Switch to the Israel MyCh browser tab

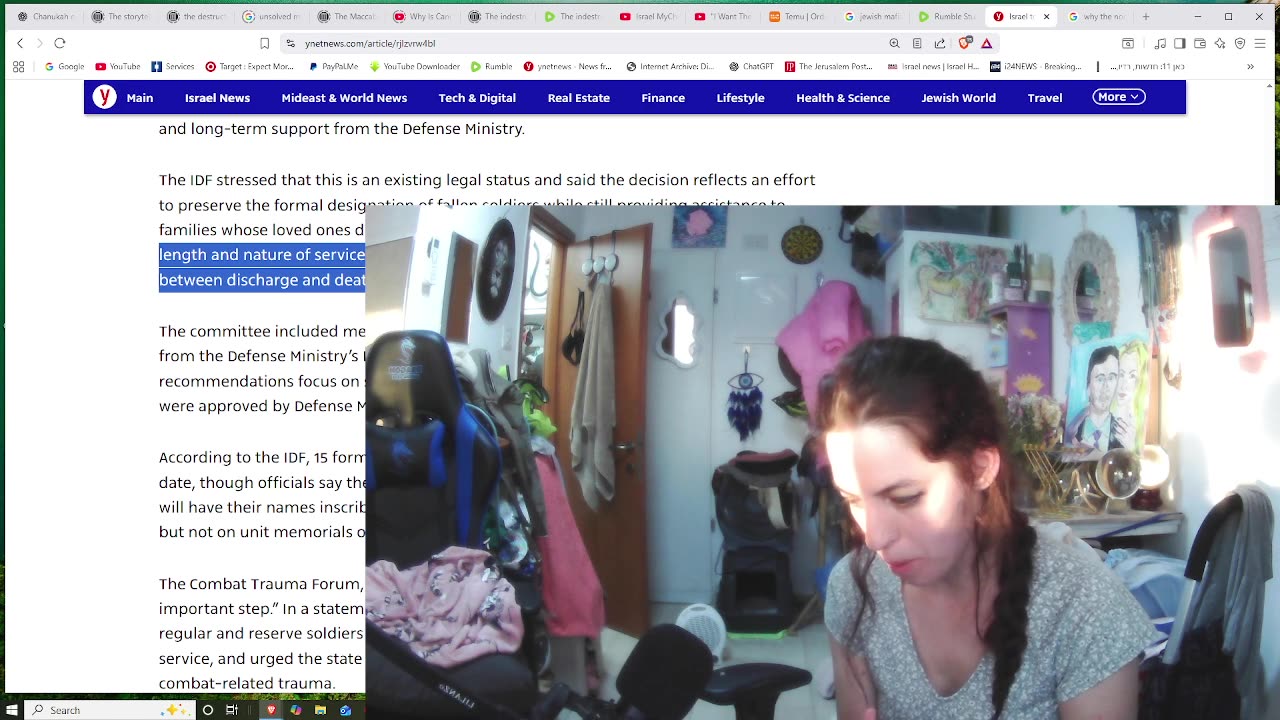[647, 16]
